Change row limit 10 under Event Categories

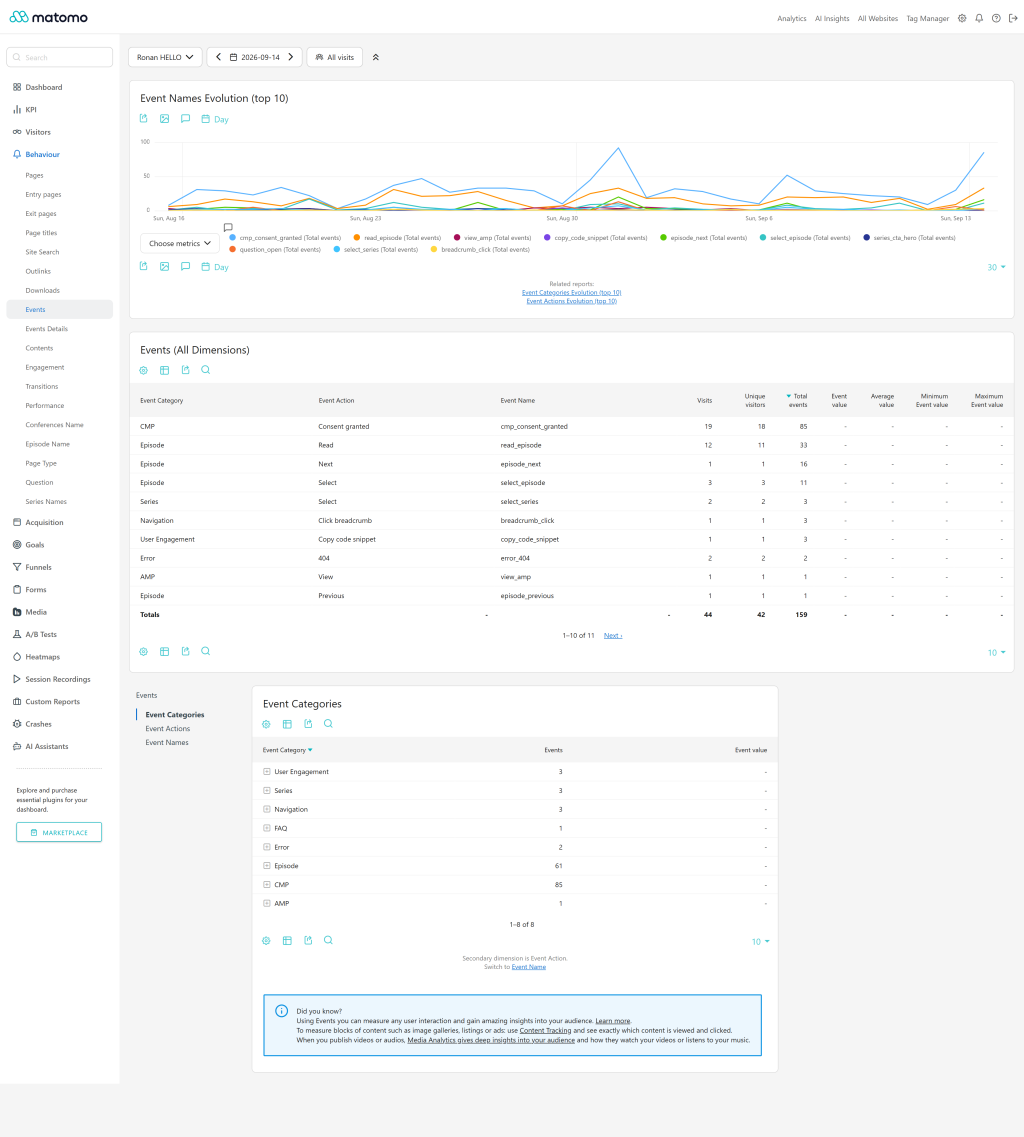[x=761, y=942]
